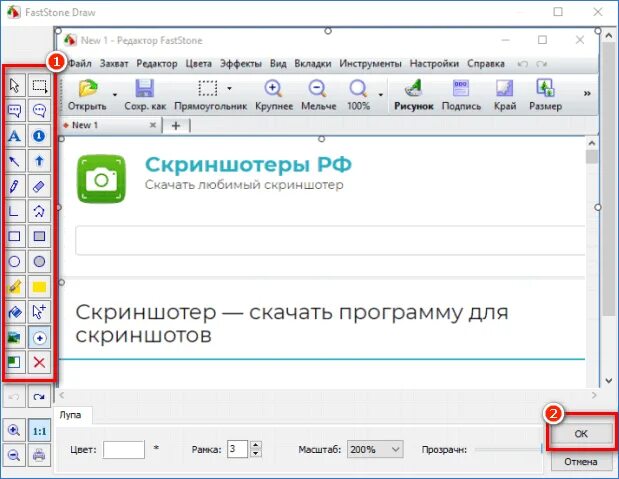The width and height of the screenshot is (619, 479).
Task: Click the Рамка value field
Action: (237, 449)
